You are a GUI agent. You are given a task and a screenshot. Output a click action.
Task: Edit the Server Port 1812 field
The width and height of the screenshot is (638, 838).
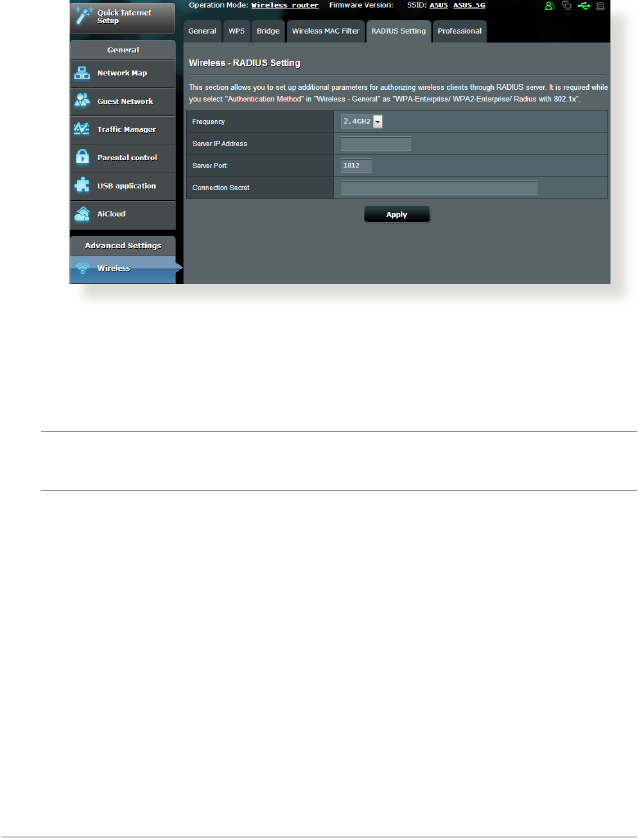coord(356,166)
